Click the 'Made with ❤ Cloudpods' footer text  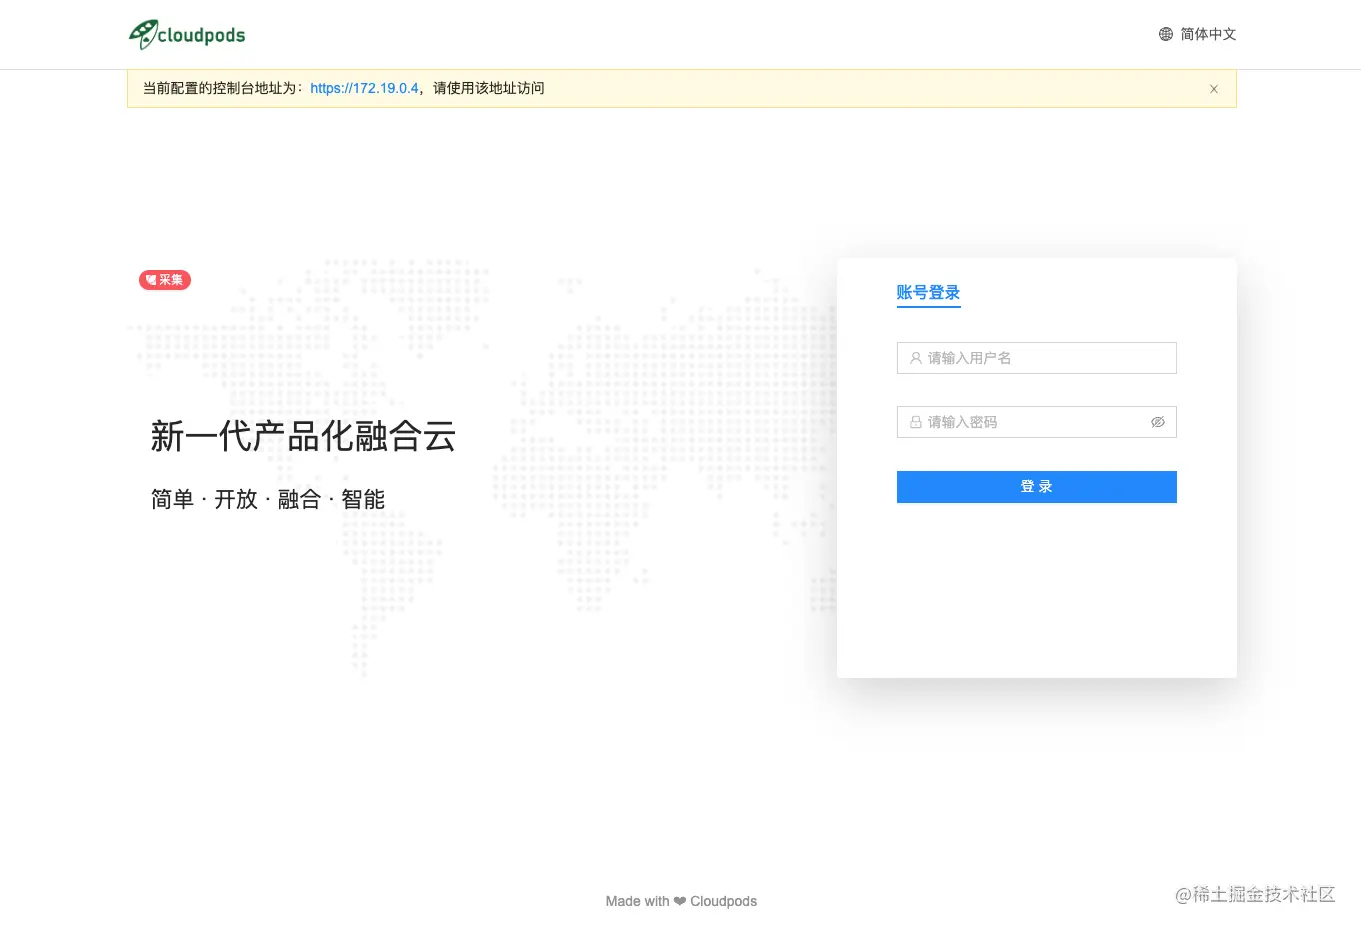[x=681, y=901]
